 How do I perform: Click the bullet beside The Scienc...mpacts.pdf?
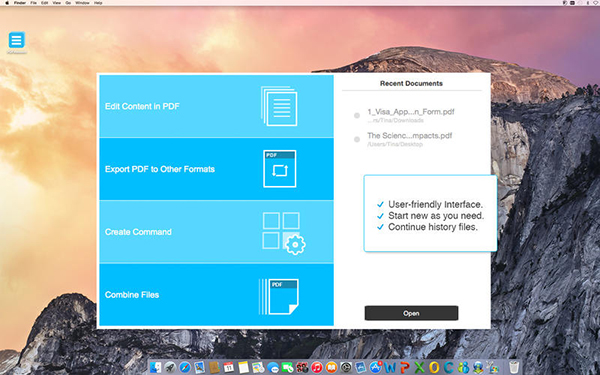(357, 139)
